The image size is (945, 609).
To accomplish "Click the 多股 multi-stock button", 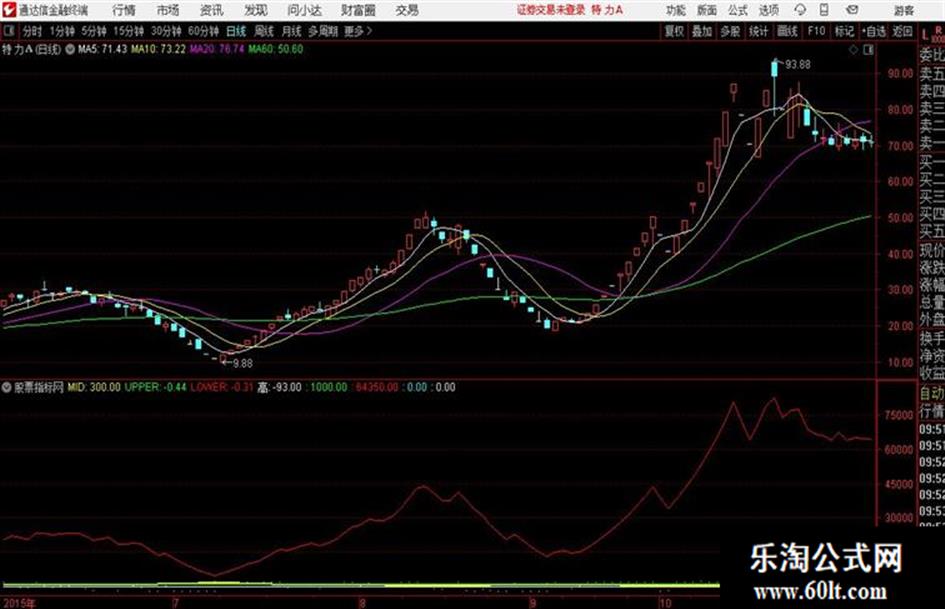I will click(x=730, y=31).
